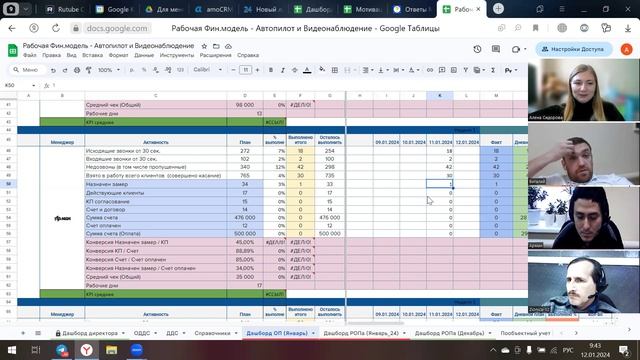Select column K header
The width and height of the screenshot is (640, 360).
[440, 96]
